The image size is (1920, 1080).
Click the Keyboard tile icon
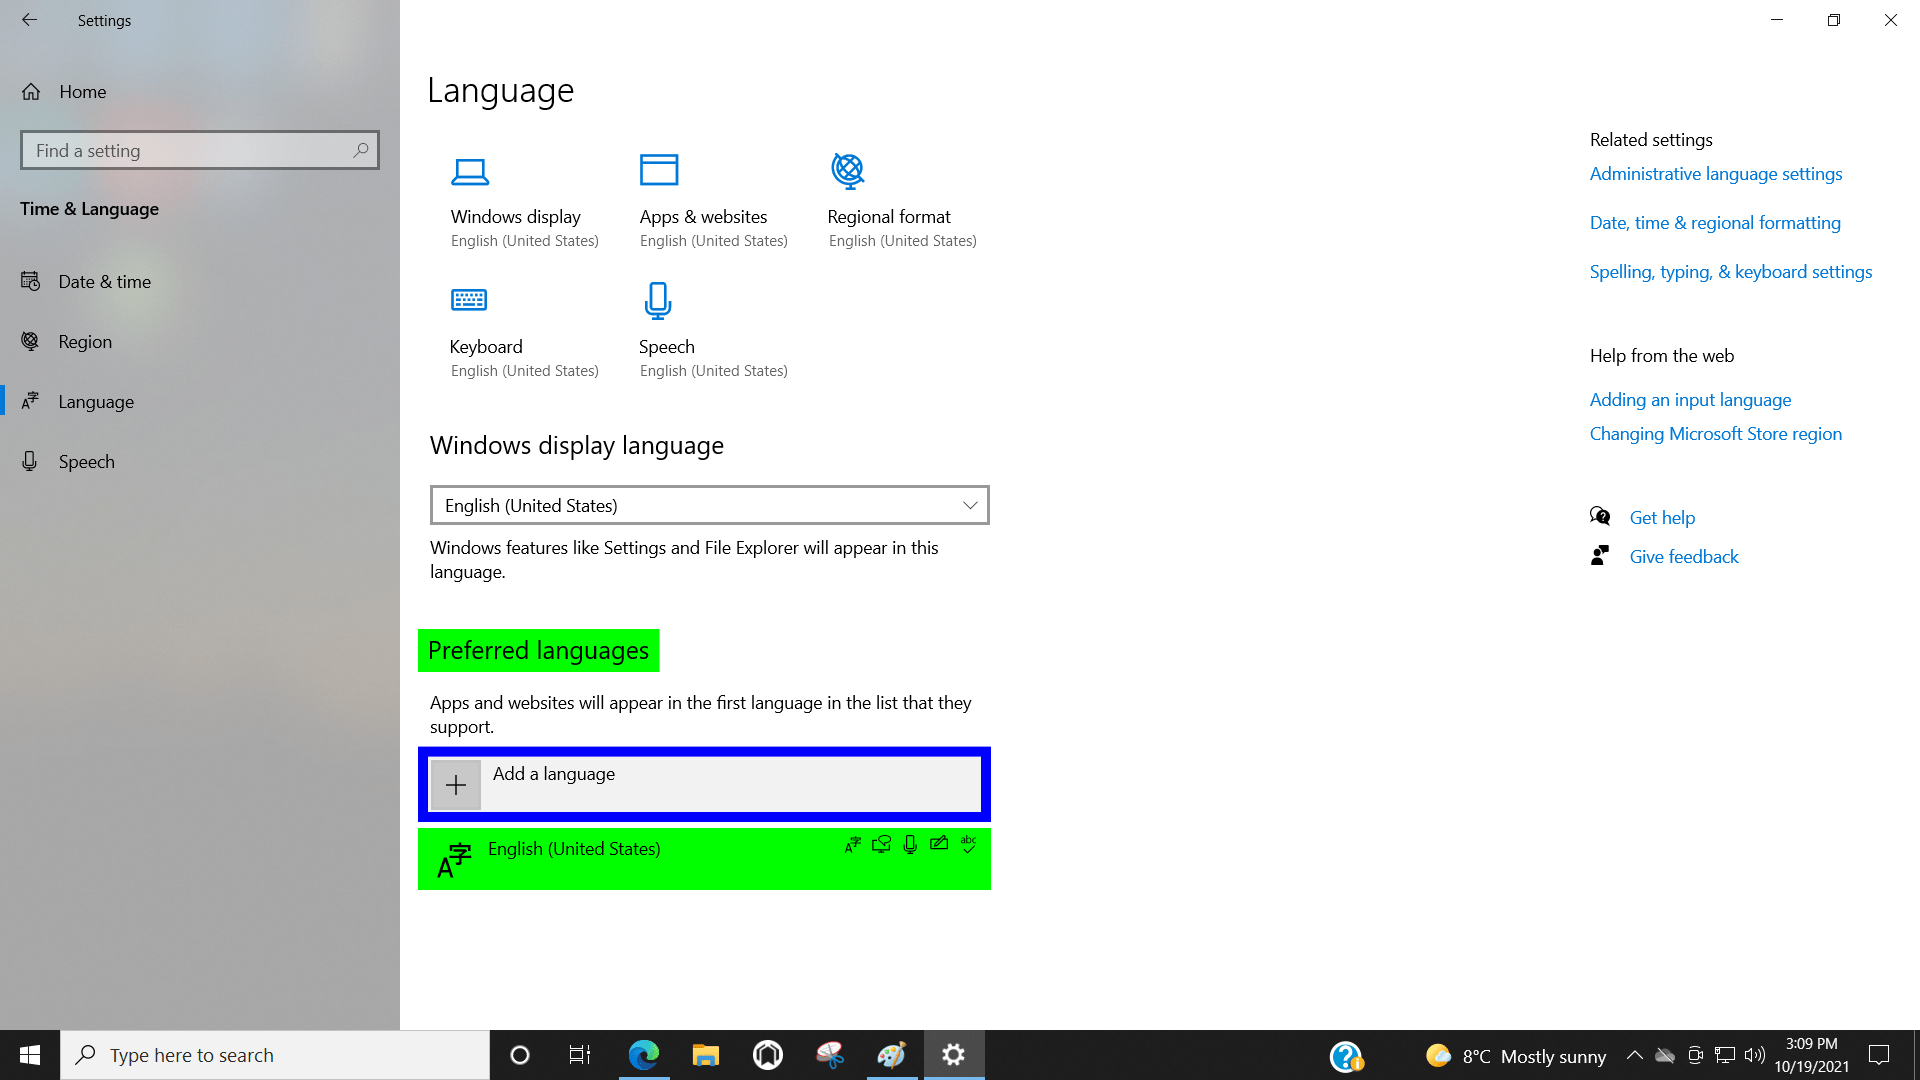[x=469, y=300]
